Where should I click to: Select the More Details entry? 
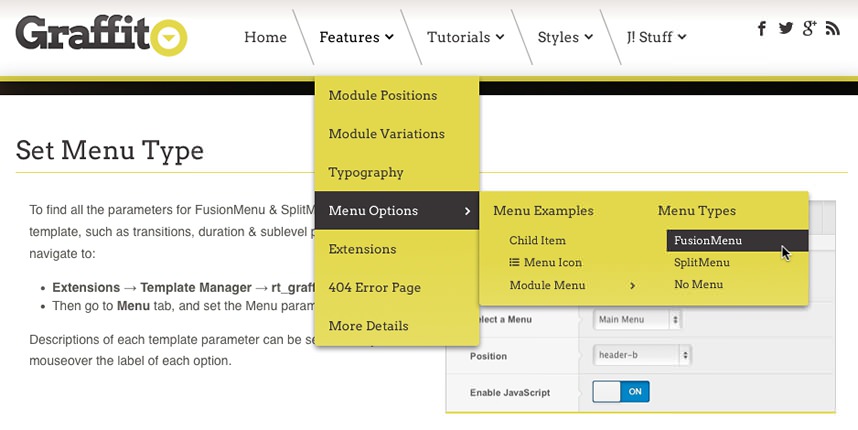[x=397, y=326]
